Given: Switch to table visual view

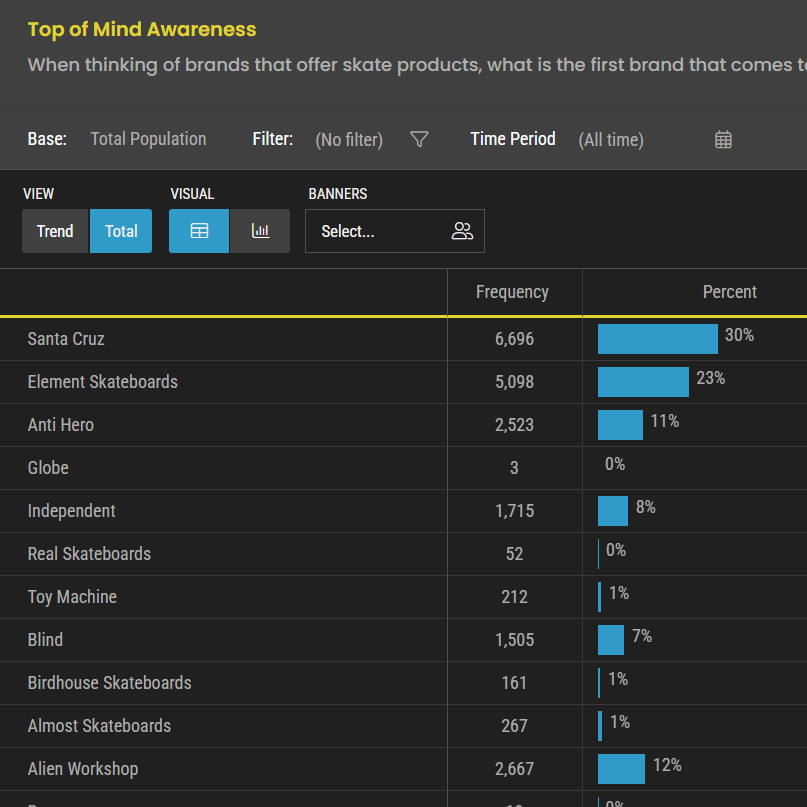Looking at the screenshot, I should coord(199,231).
